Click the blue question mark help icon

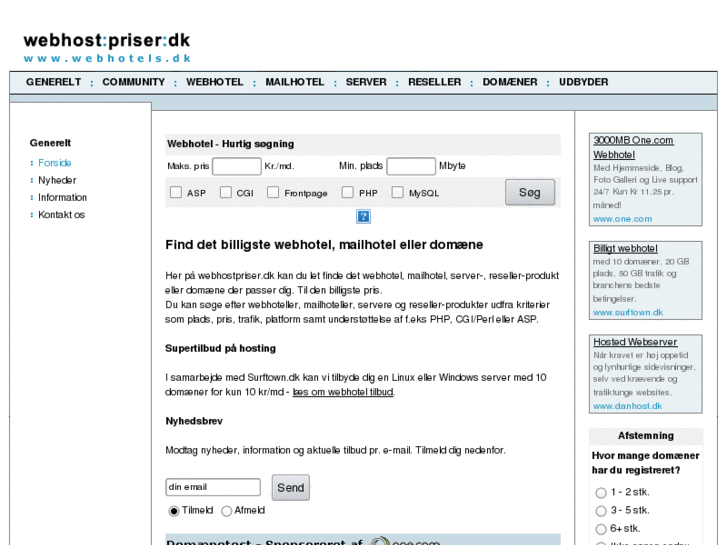pyautogui.click(x=363, y=216)
